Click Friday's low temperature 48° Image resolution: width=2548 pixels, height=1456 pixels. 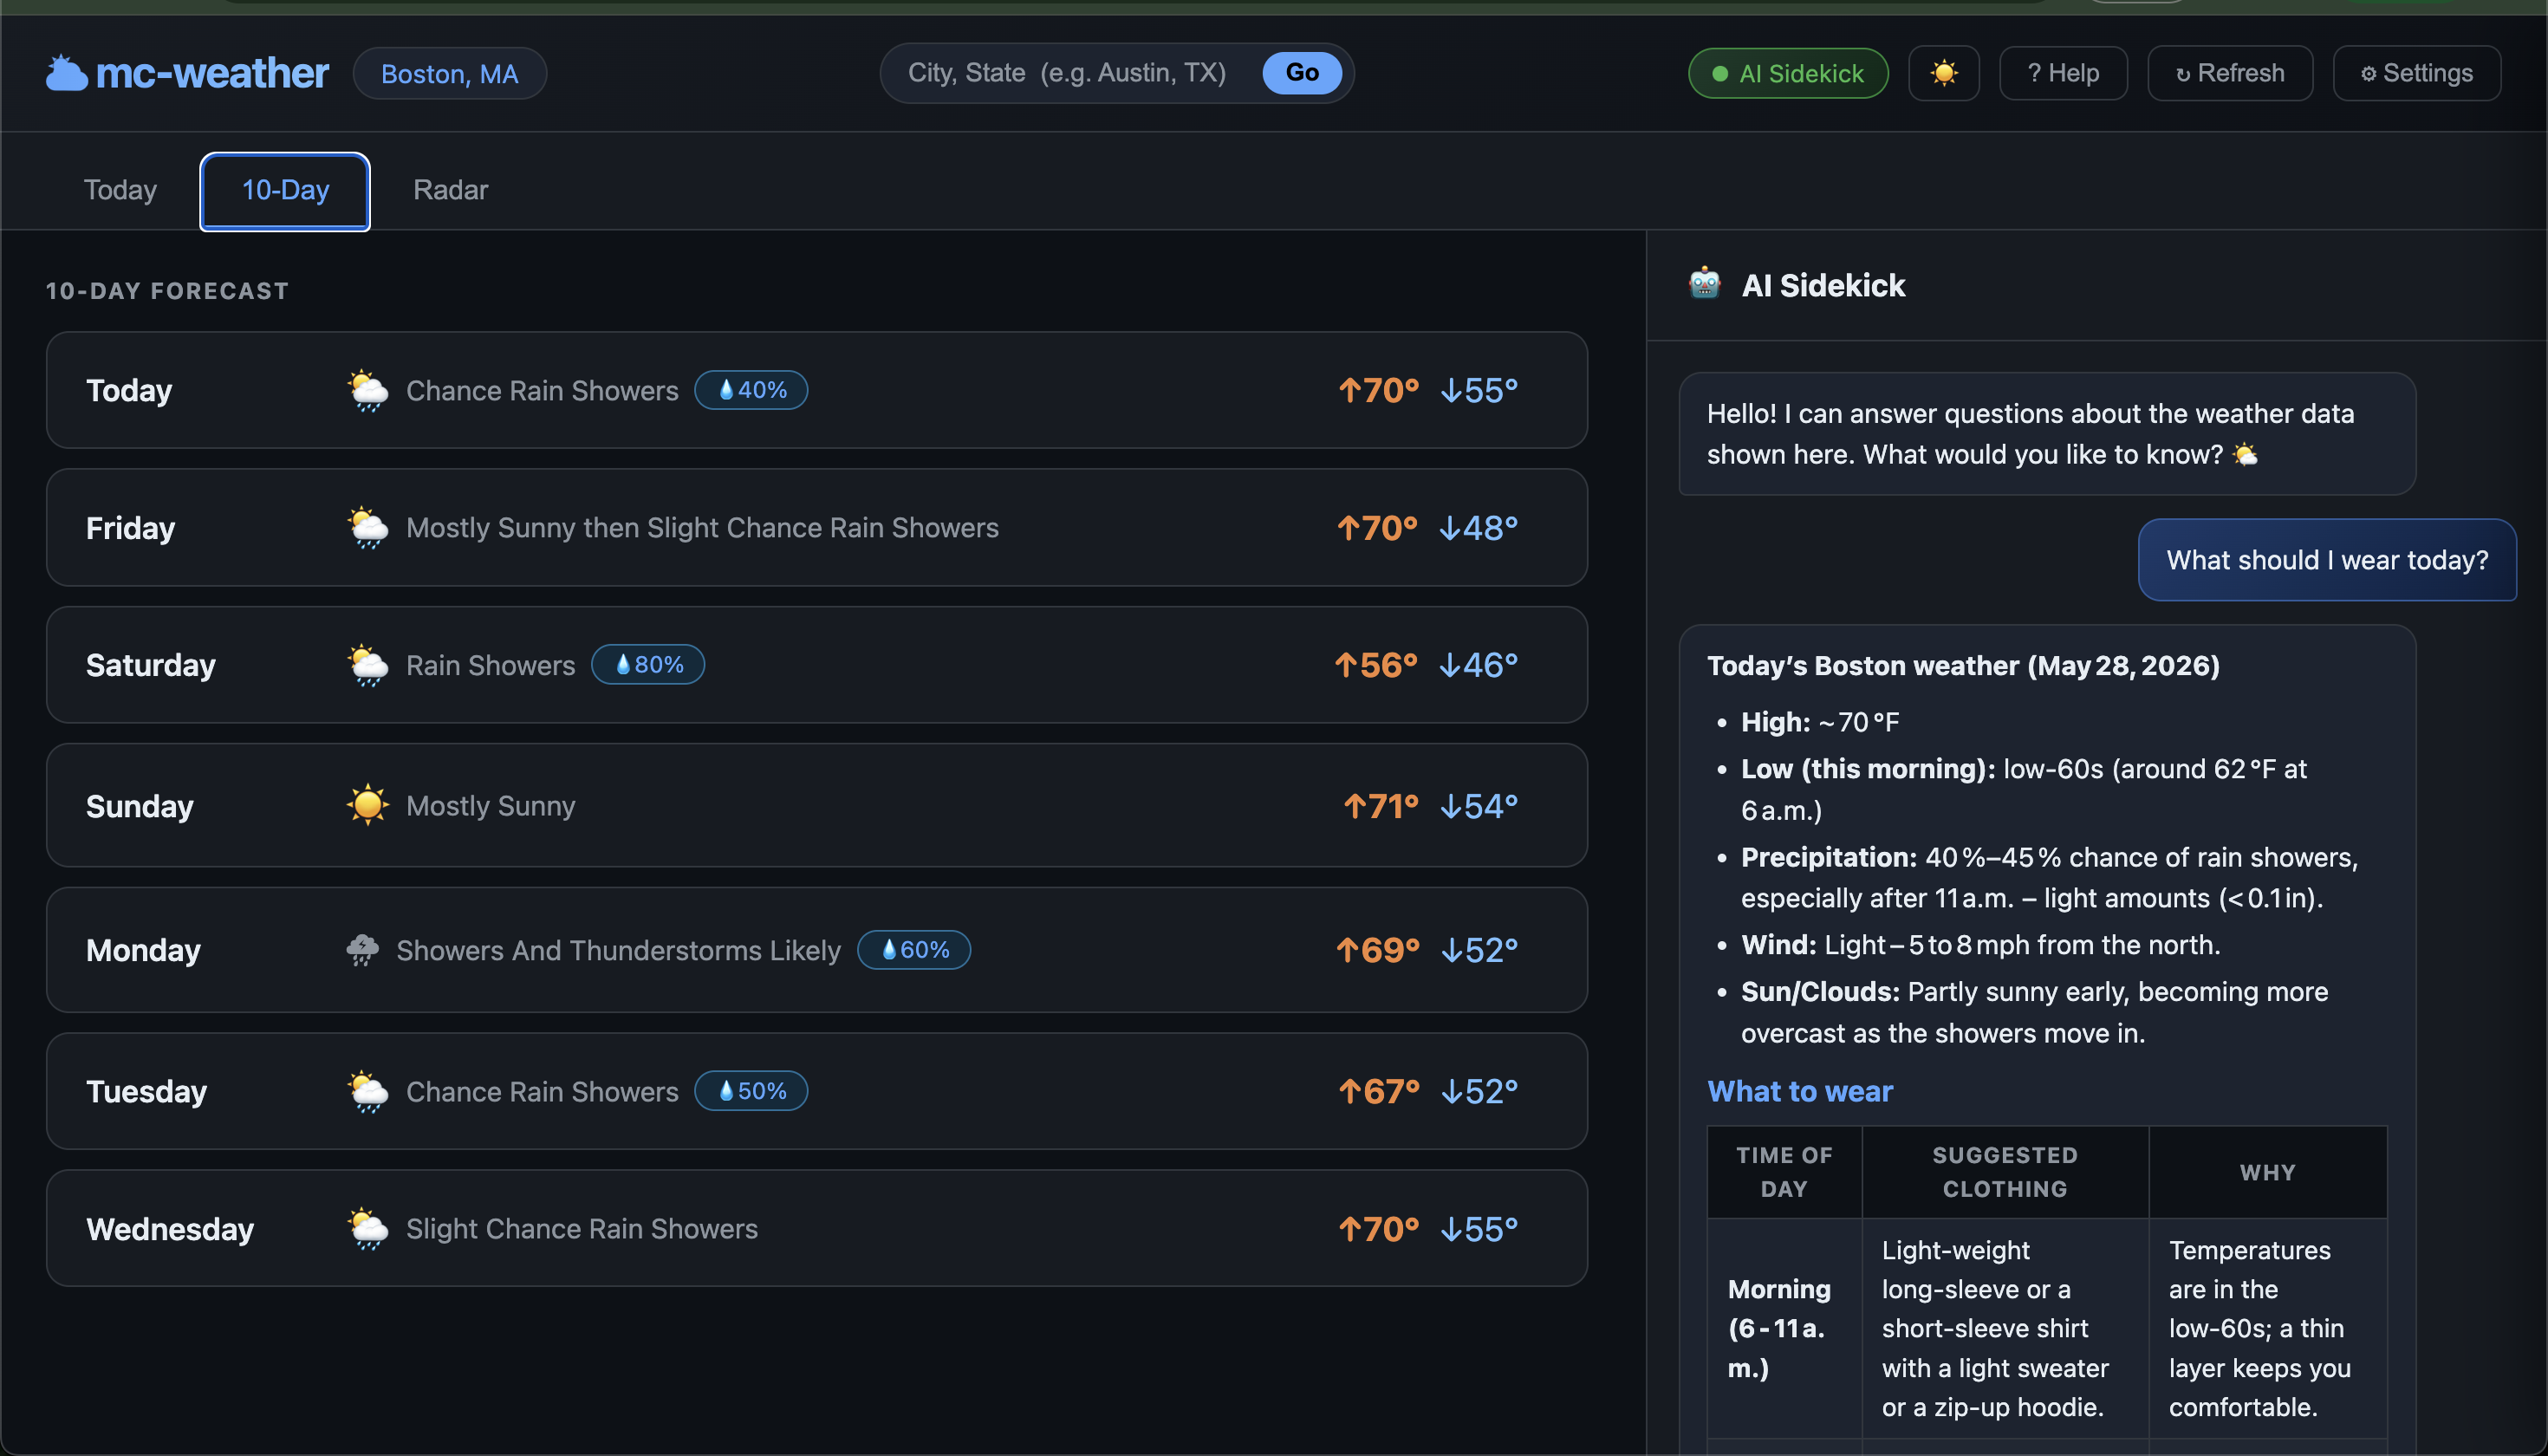tap(1478, 527)
